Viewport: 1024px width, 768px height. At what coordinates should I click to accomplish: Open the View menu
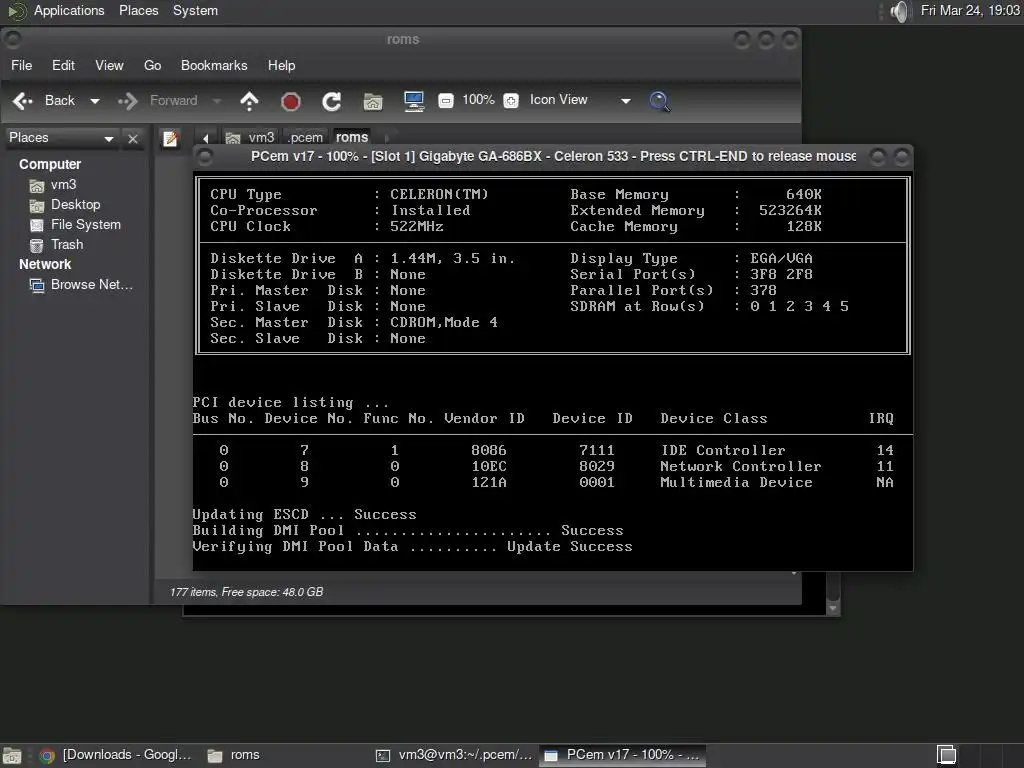pyautogui.click(x=109, y=65)
